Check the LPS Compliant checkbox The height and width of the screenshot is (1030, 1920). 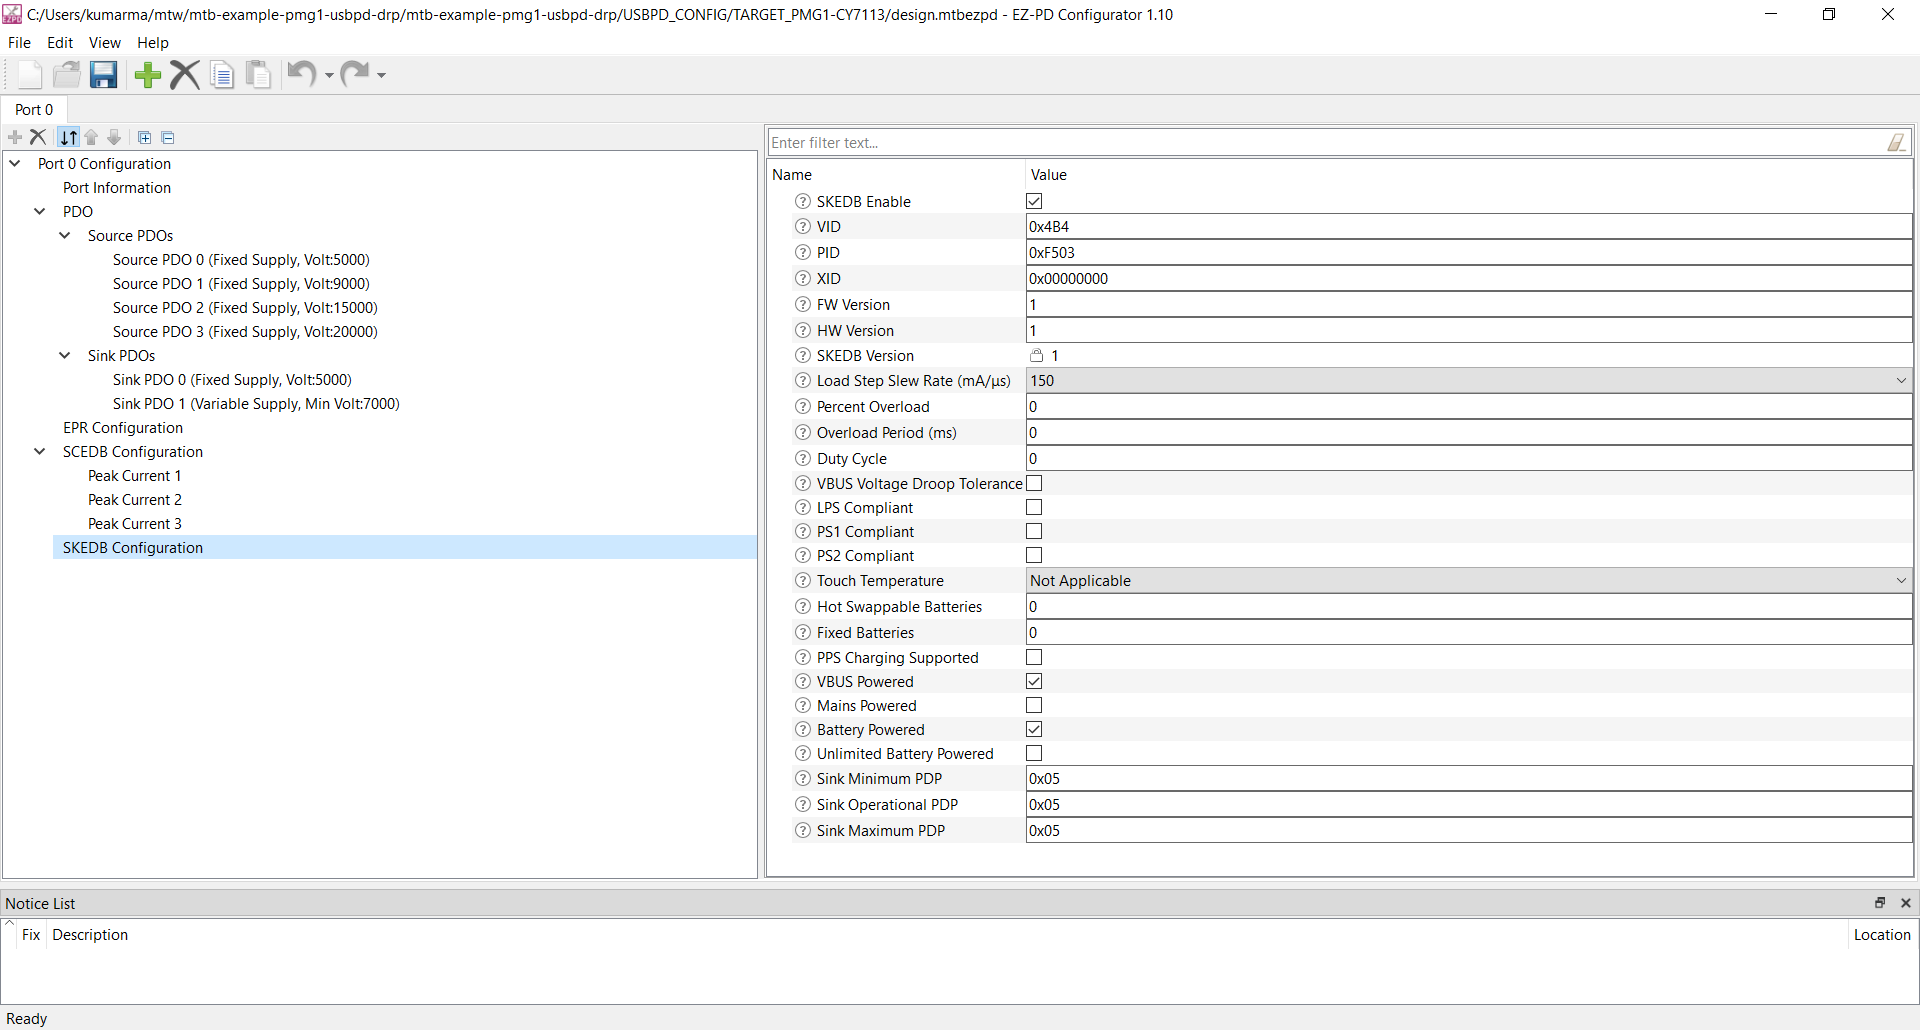point(1034,507)
